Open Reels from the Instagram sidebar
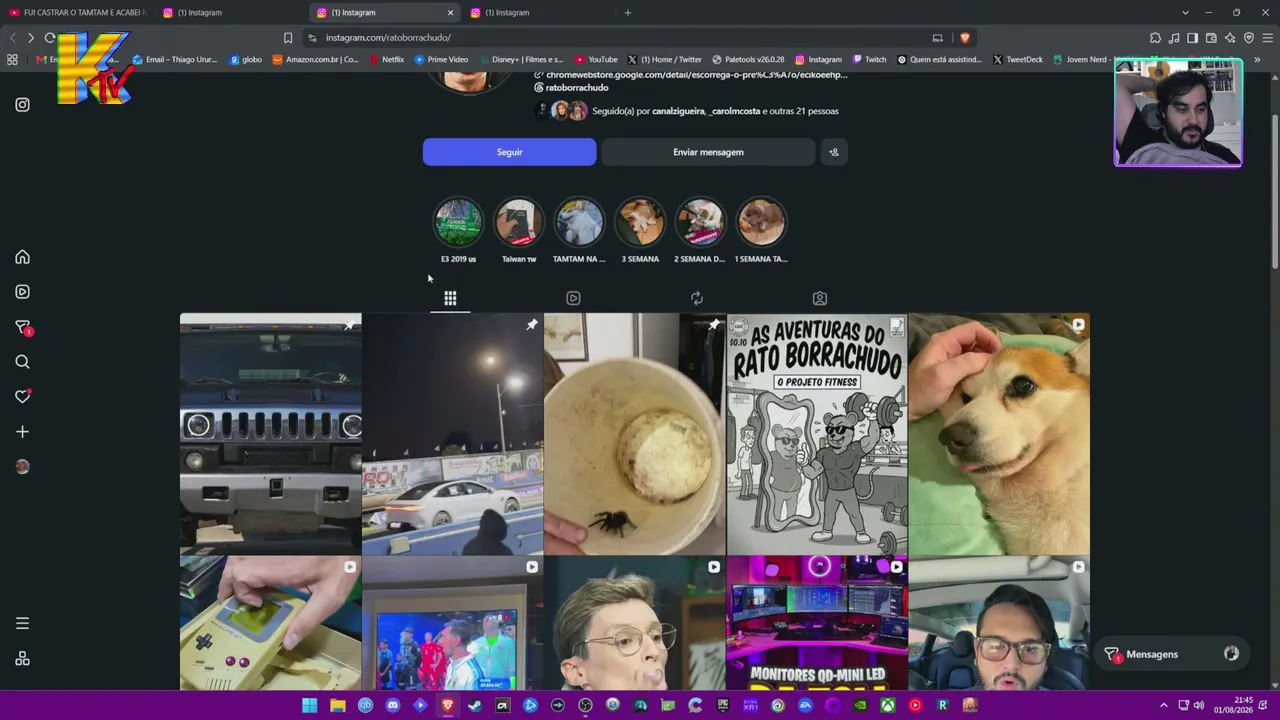This screenshot has height=720, width=1280. [x=22, y=292]
